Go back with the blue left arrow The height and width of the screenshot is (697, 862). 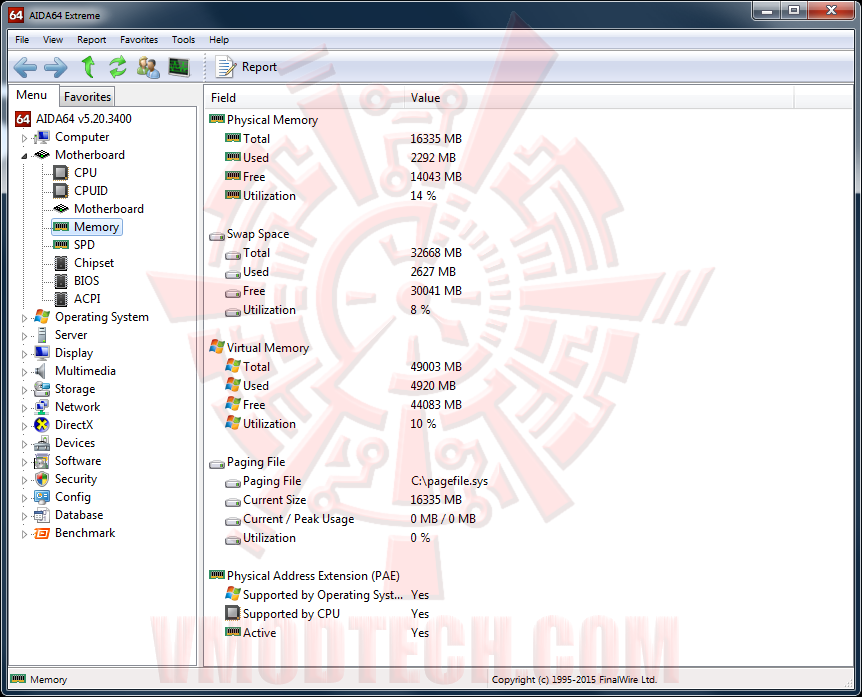(x=25, y=68)
